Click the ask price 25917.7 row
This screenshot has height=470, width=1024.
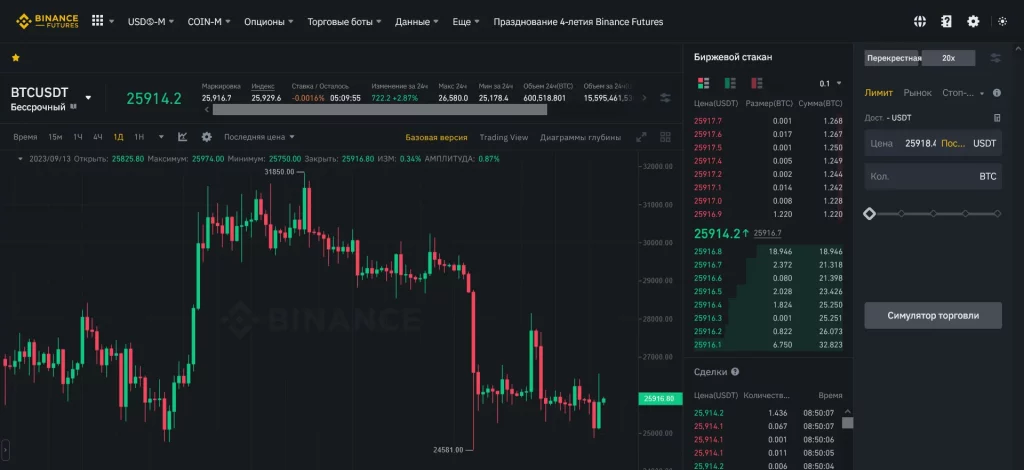pyautogui.click(x=769, y=121)
